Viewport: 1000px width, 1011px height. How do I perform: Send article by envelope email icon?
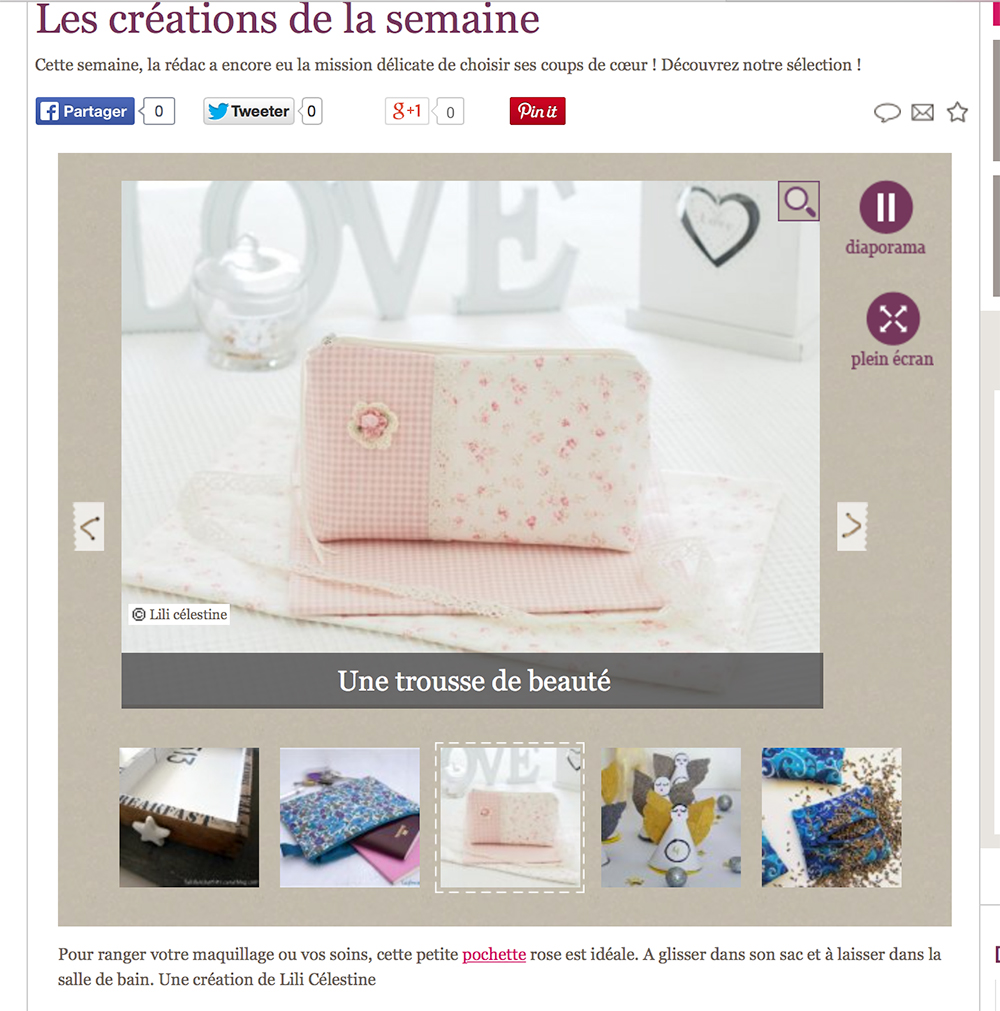point(923,112)
